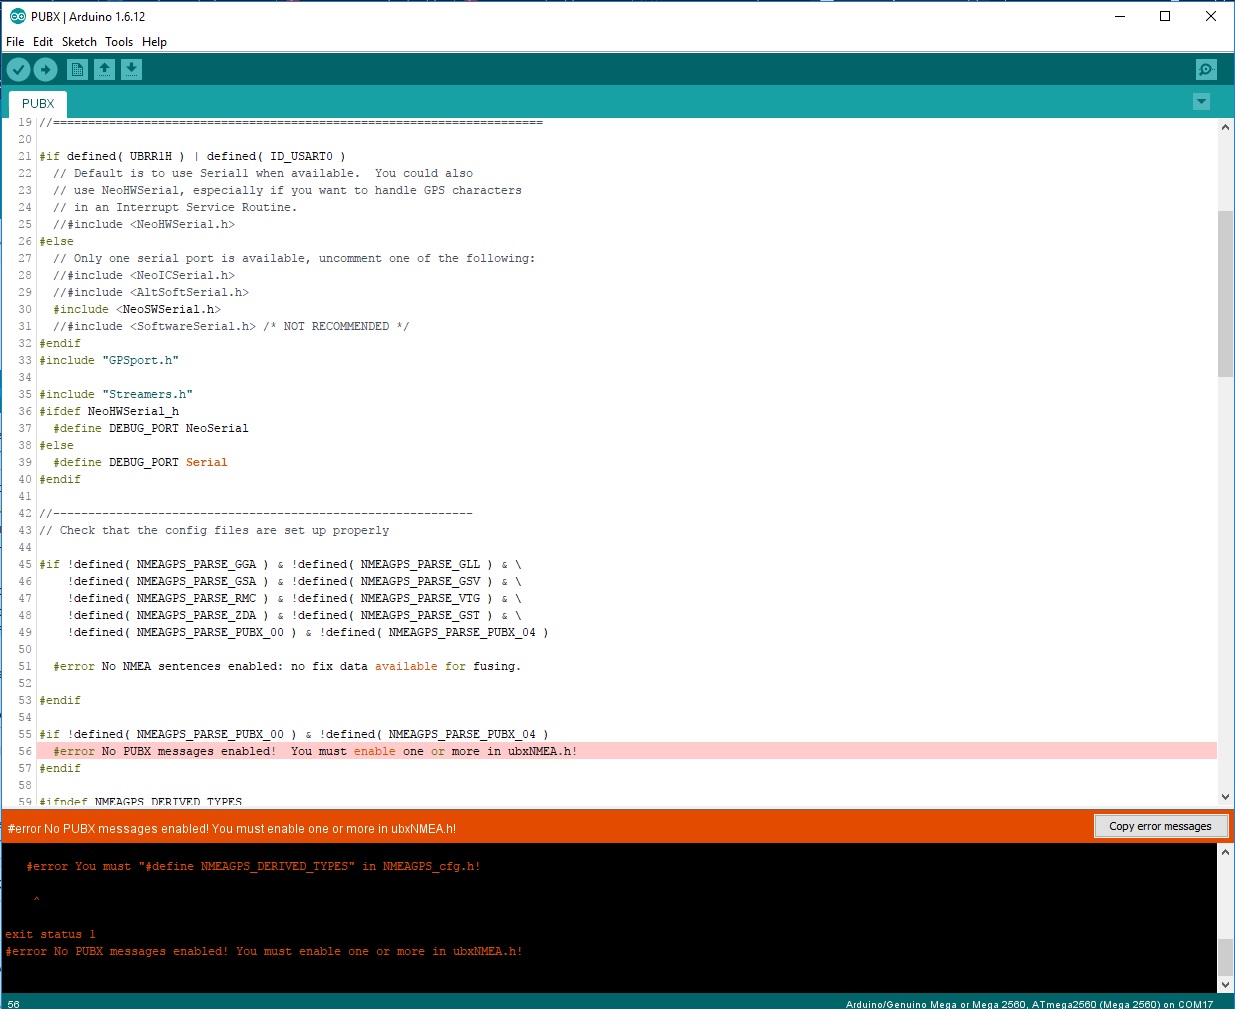Click 'Only one serial port' comment line
1235x1009 pixels.
[294, 258]
